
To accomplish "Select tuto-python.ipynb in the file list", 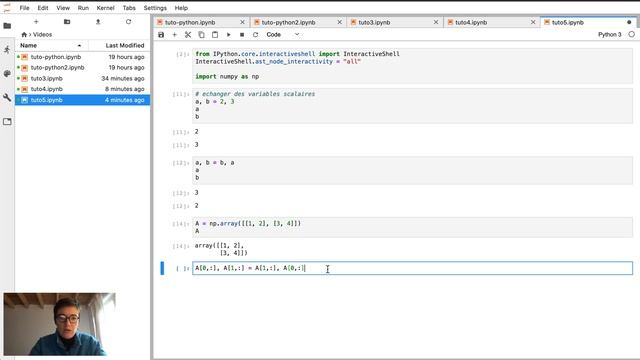I will pyautogui.click(x=82, y=57).
